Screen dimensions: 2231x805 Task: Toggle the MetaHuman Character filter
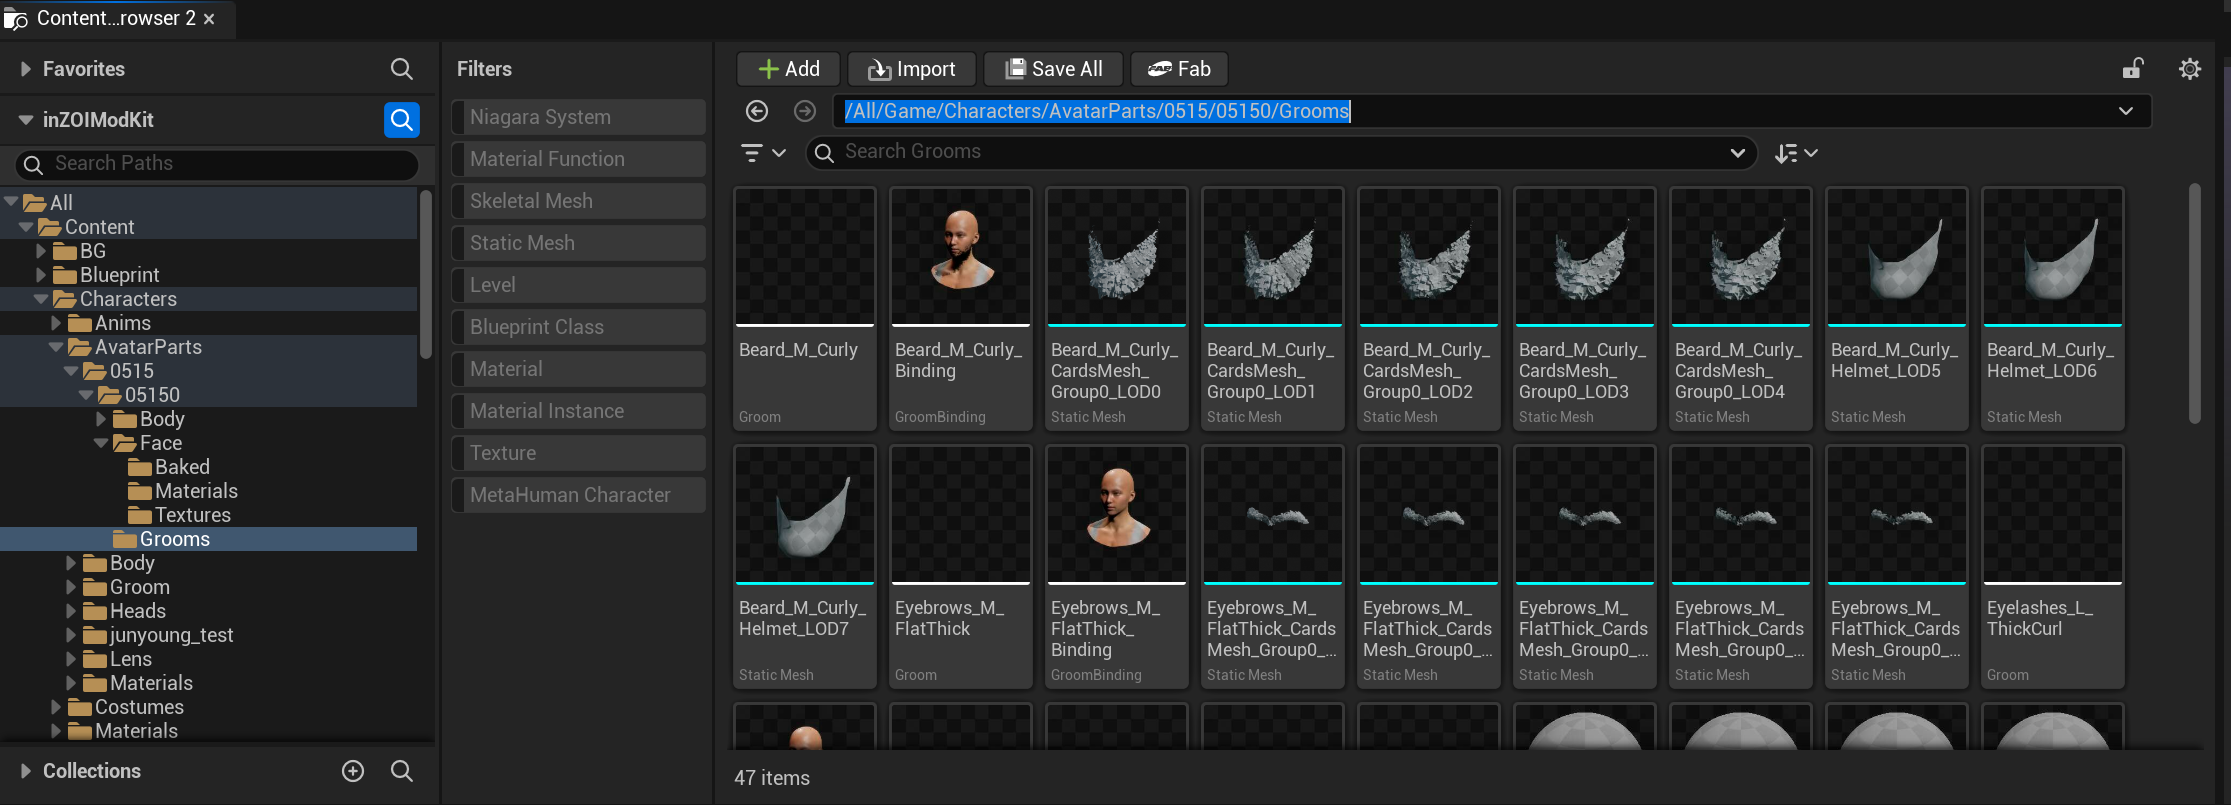[579, 495]
